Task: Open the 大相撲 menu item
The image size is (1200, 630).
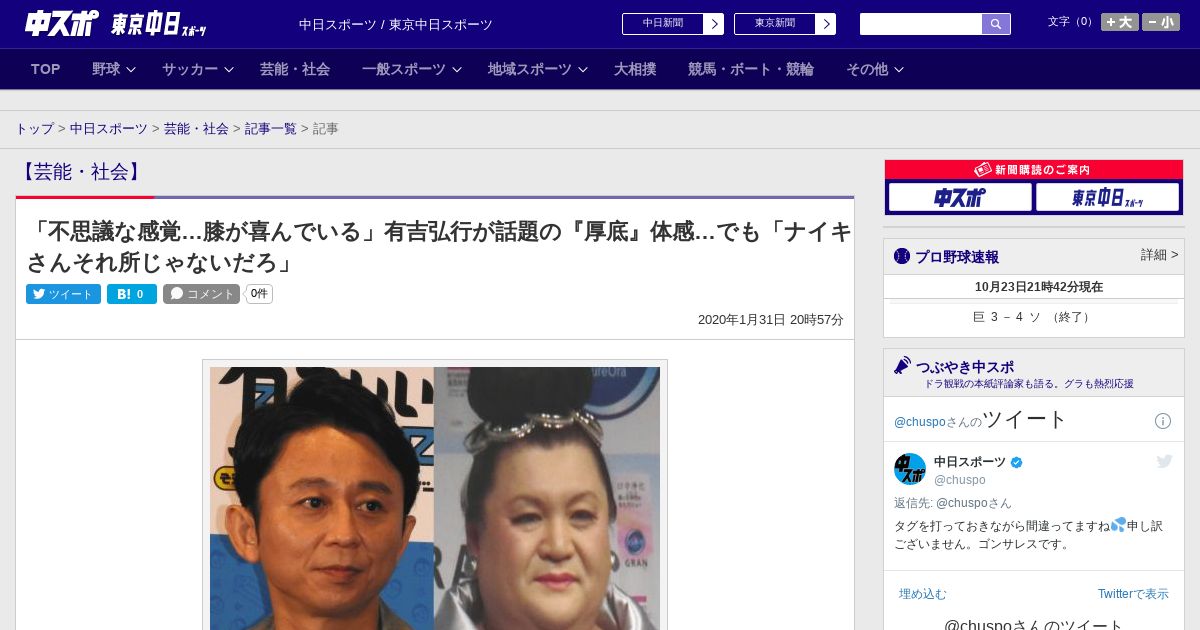Action: (634, 69)
